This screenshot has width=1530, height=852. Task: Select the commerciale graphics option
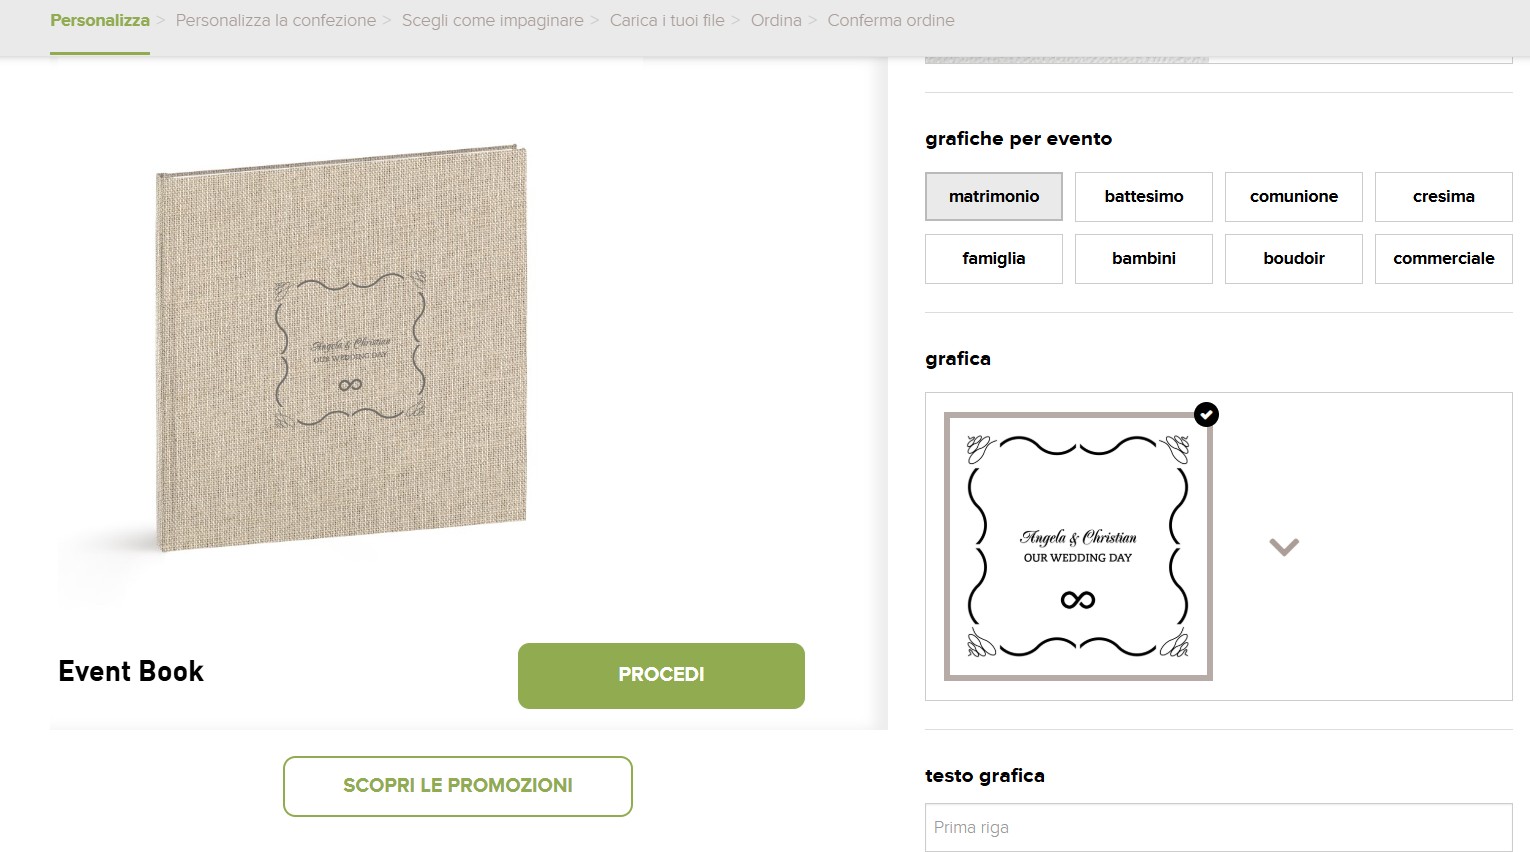pyautogui.click(x=1444, y=259)
